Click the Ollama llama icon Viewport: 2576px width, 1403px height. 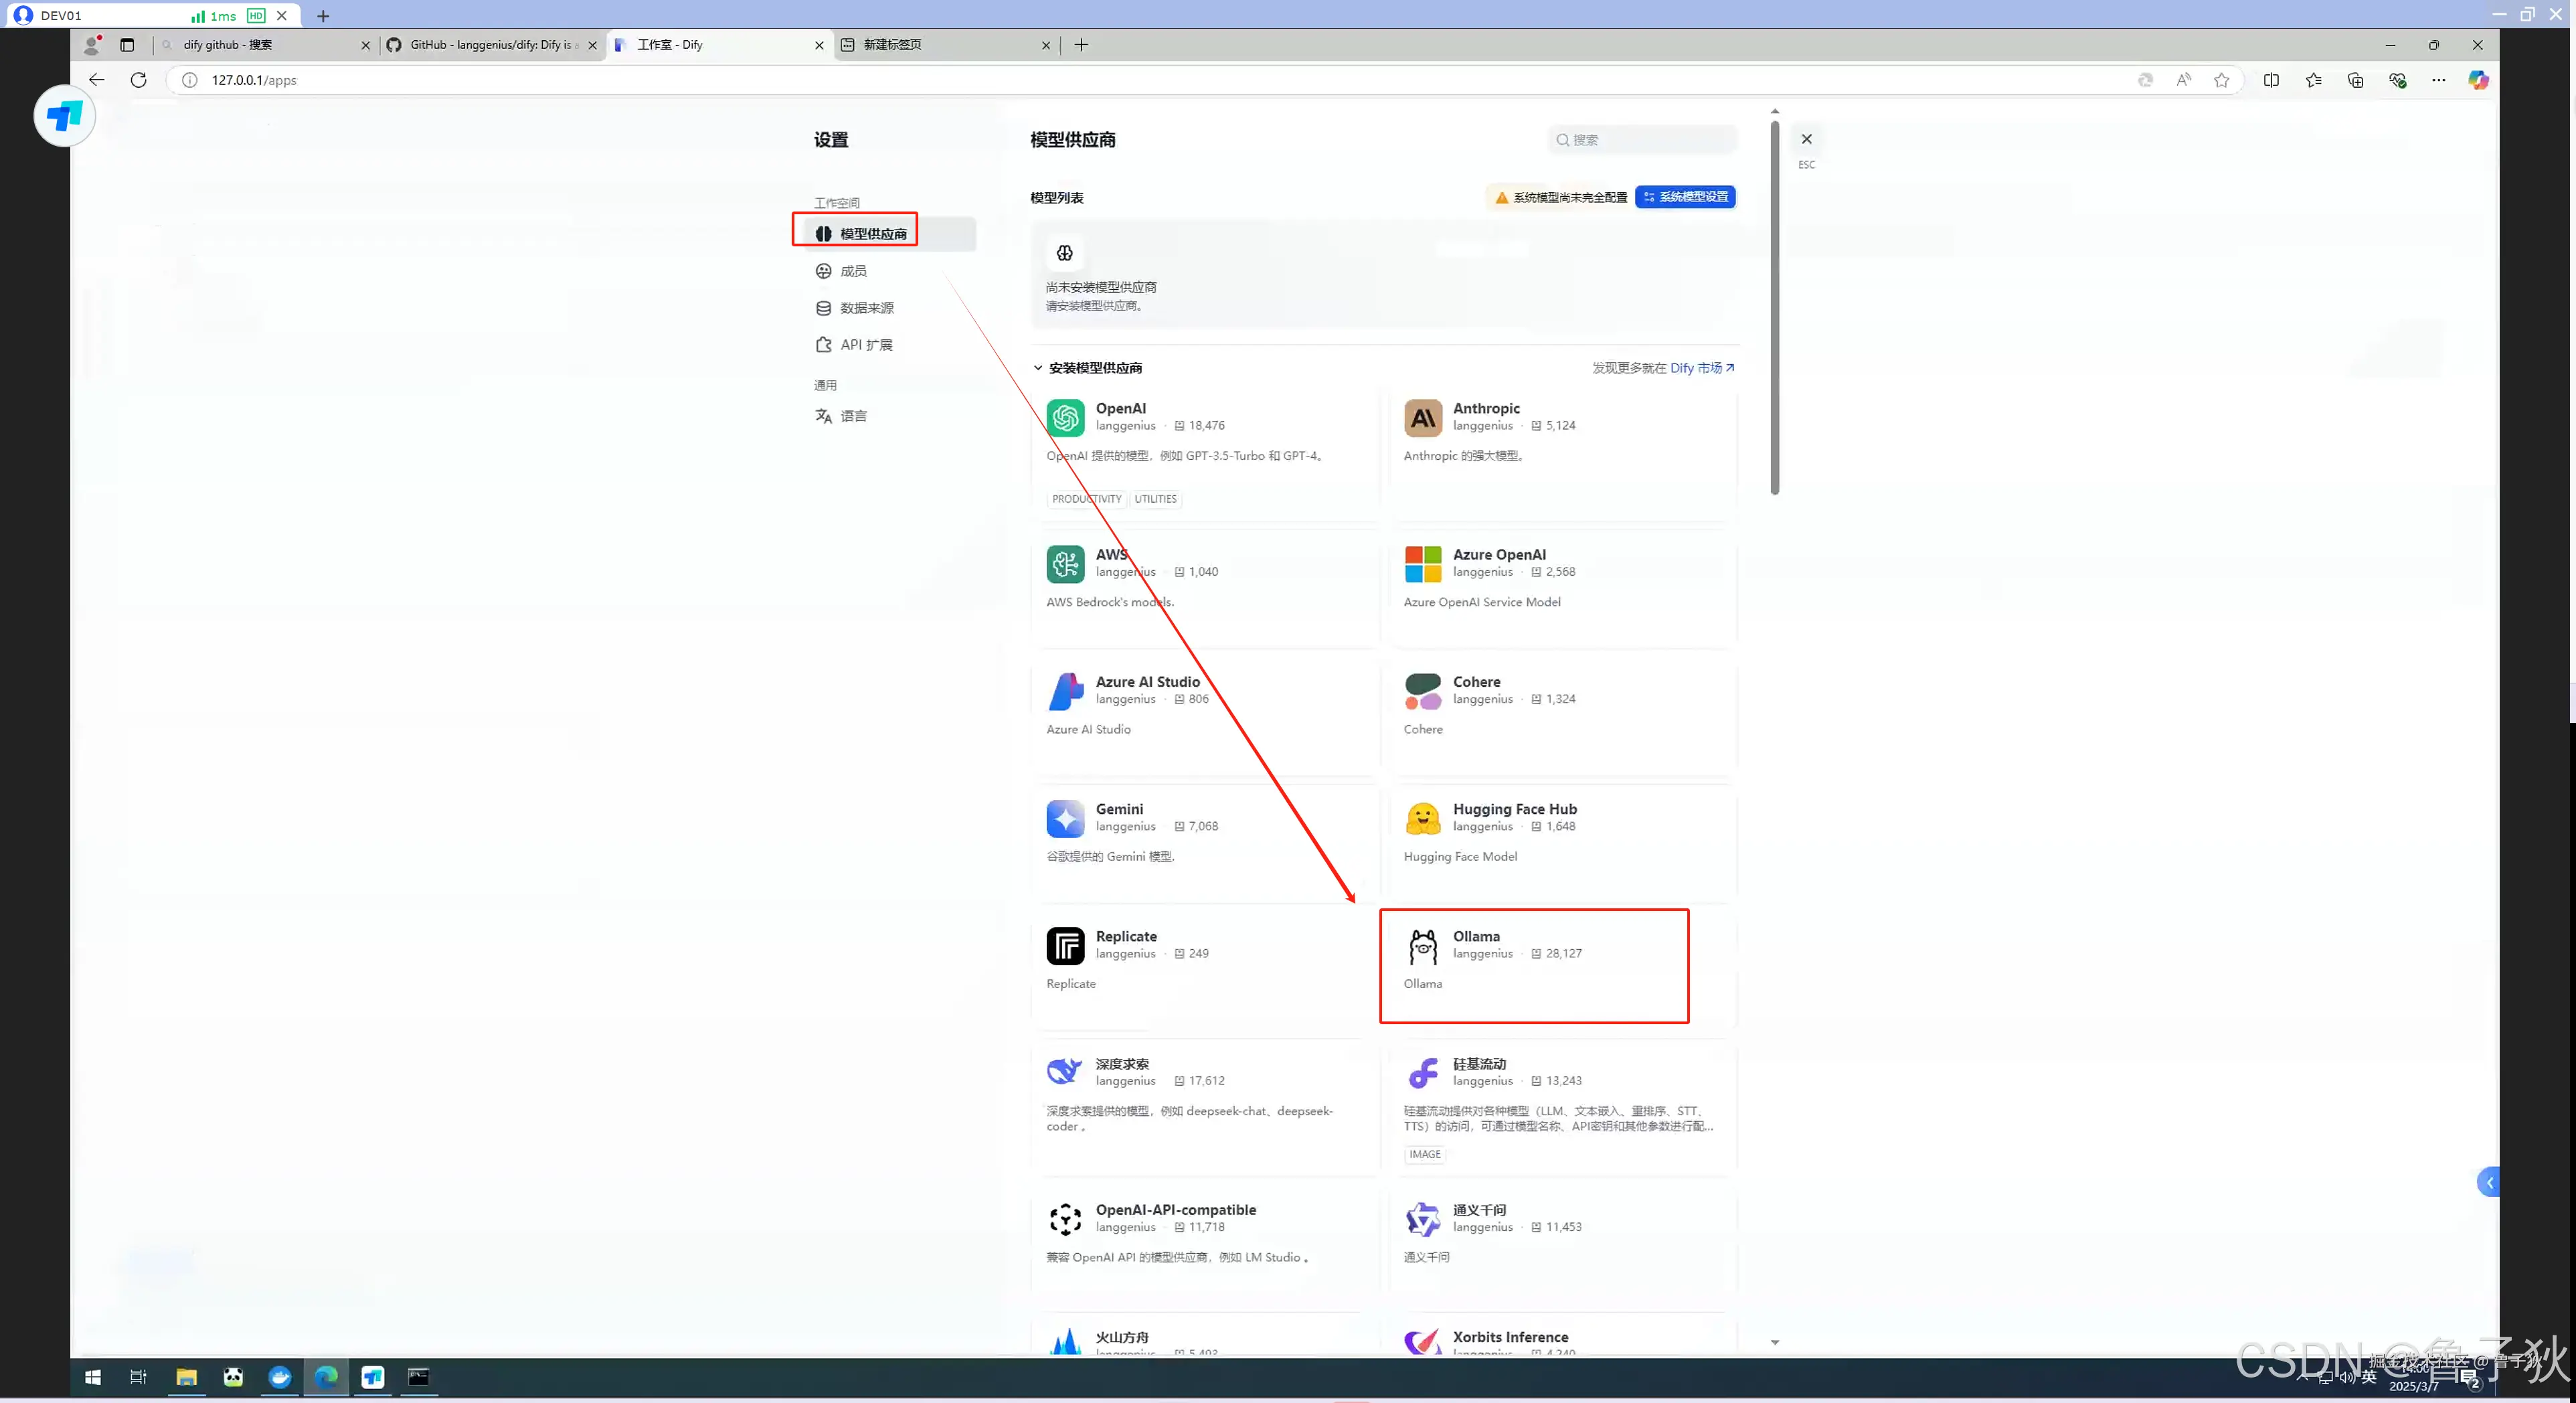(x=1422, y=945)
